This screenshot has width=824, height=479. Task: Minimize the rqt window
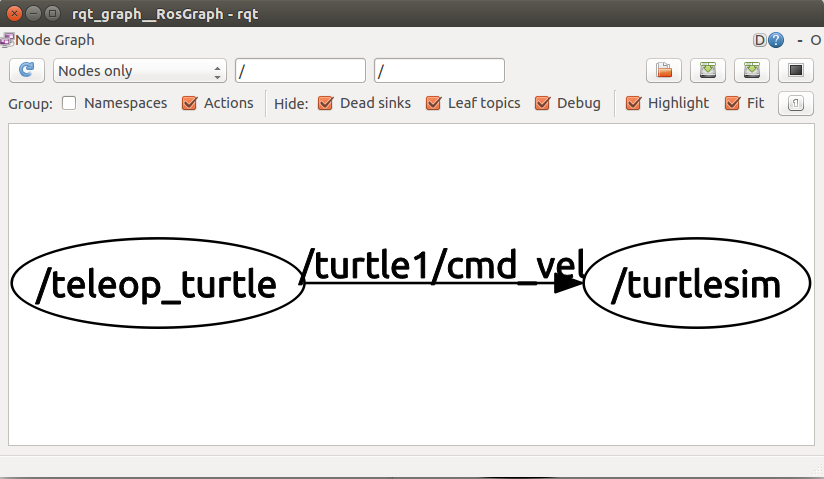coord(33,13)
